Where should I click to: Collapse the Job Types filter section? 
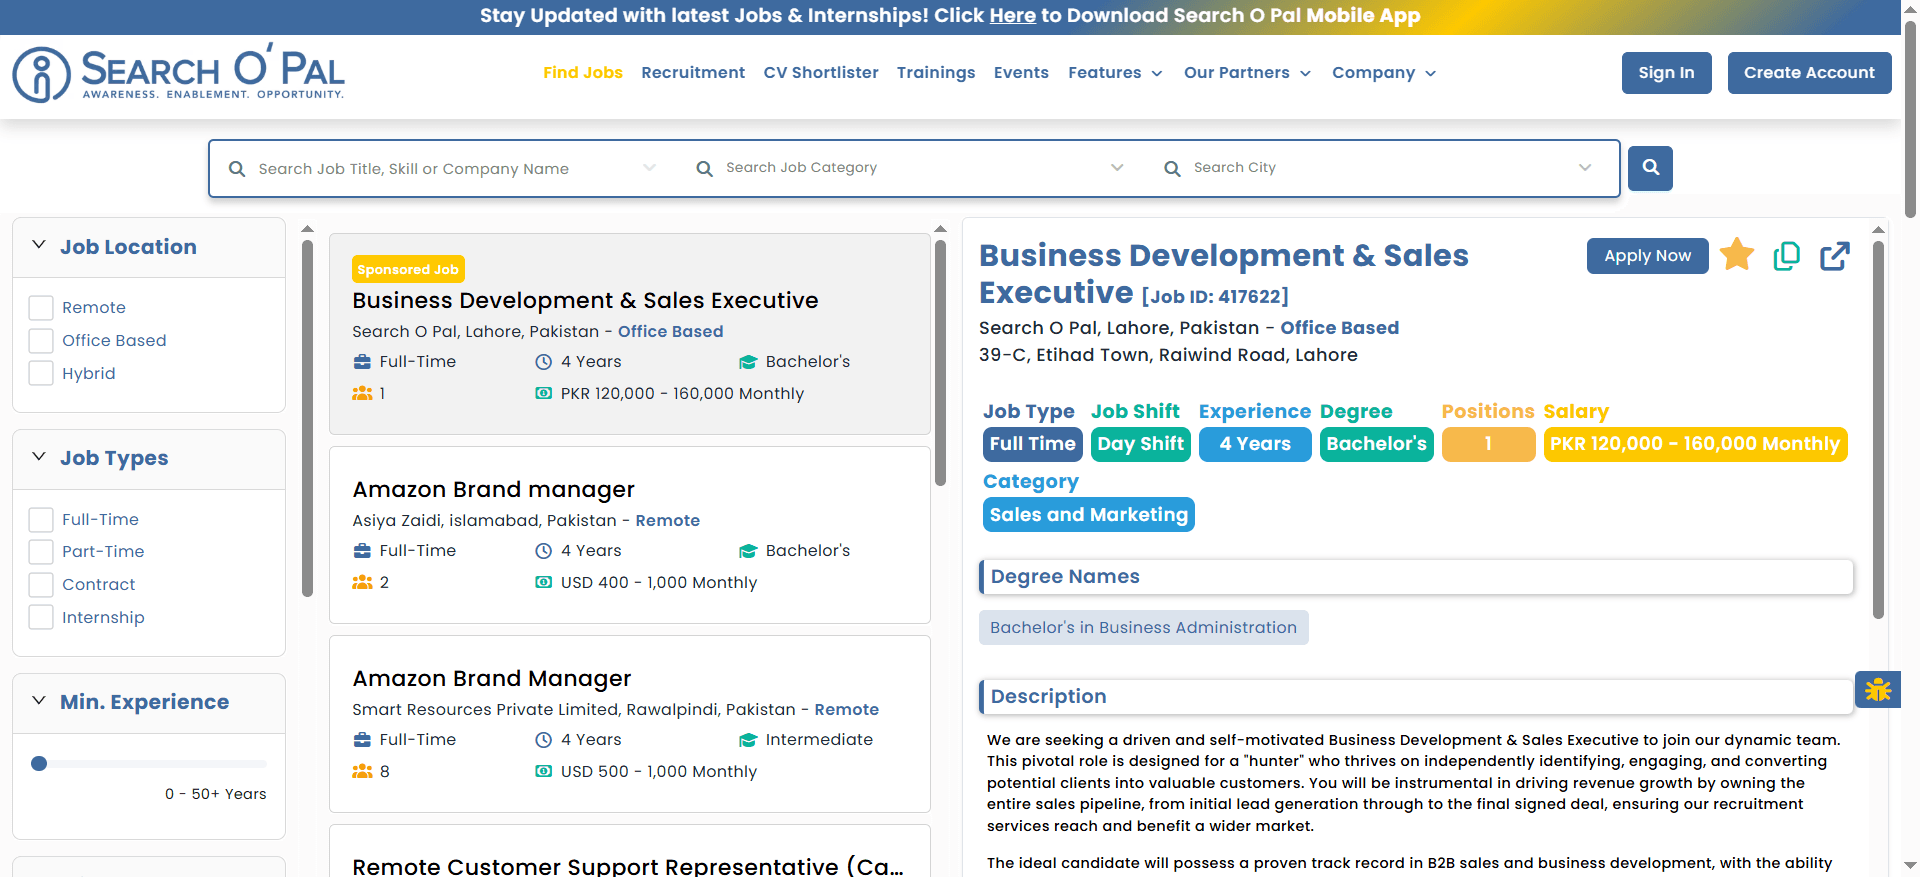(39, 457)
